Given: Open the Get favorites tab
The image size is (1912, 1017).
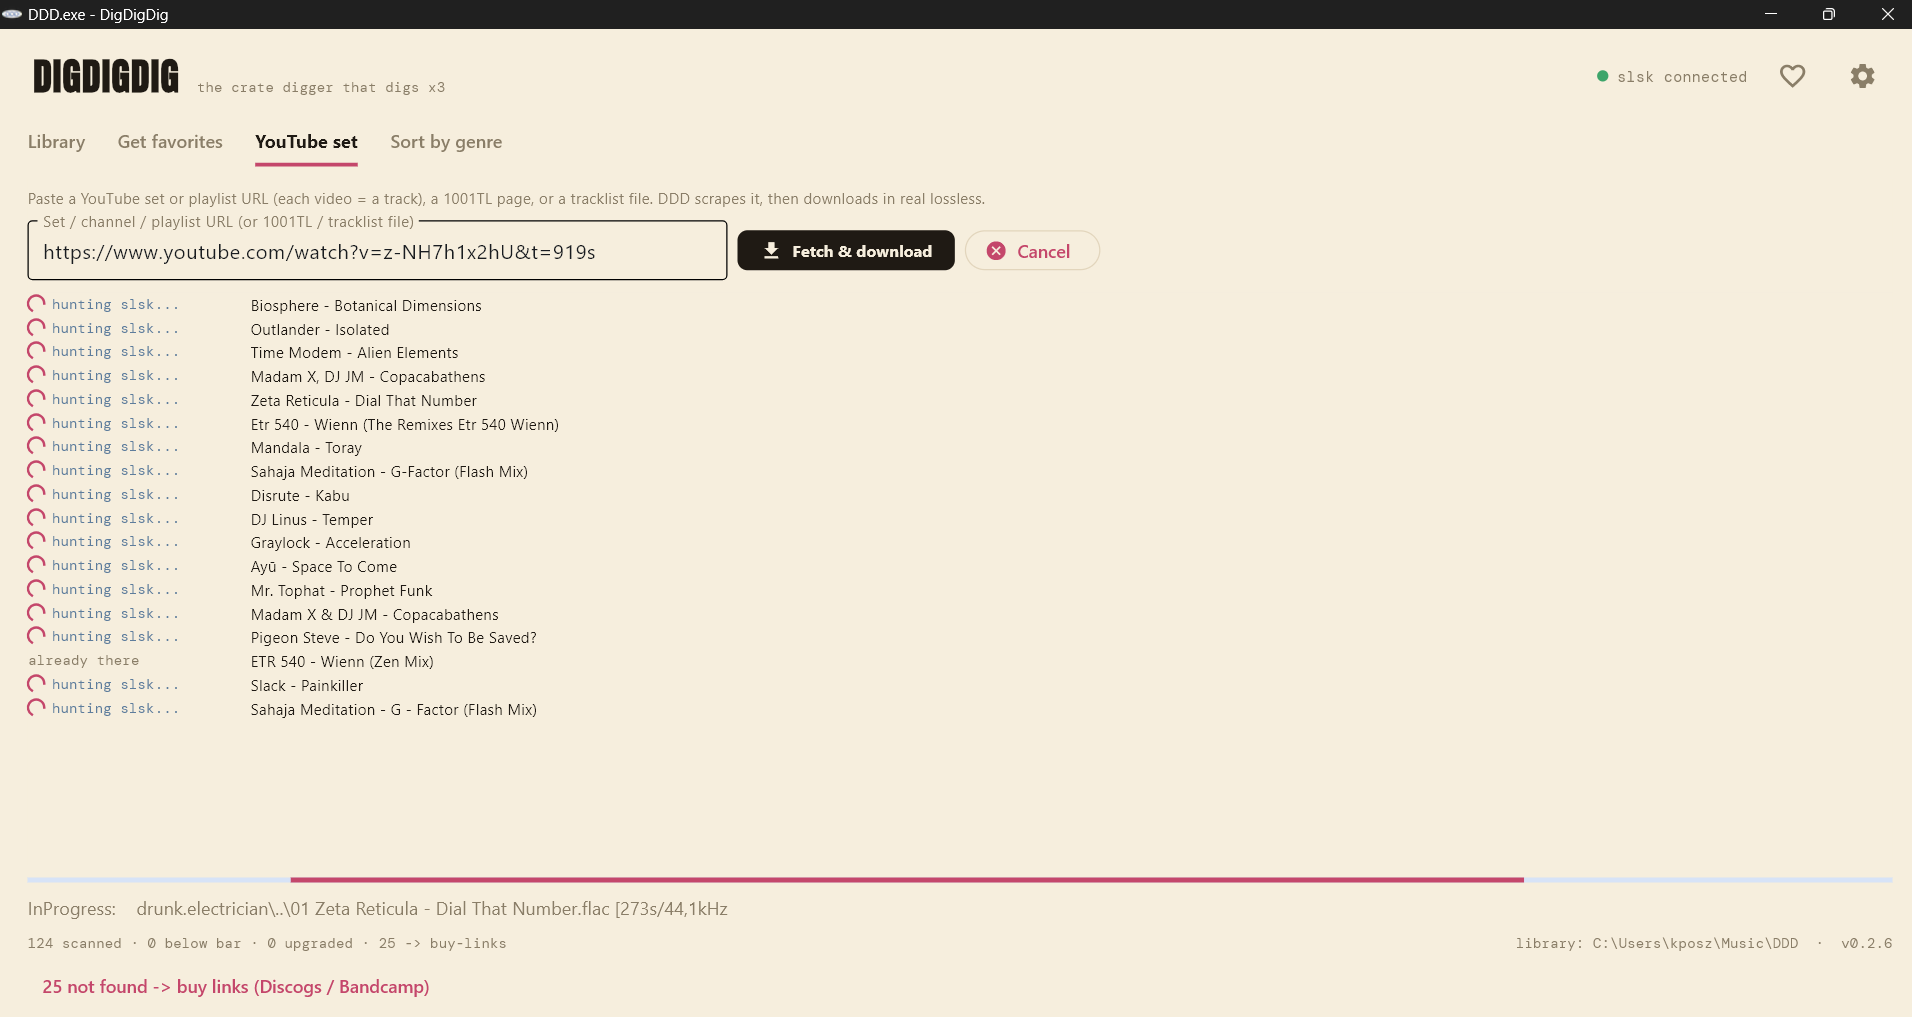Looking at the screenshot, I should pos(170,142).
